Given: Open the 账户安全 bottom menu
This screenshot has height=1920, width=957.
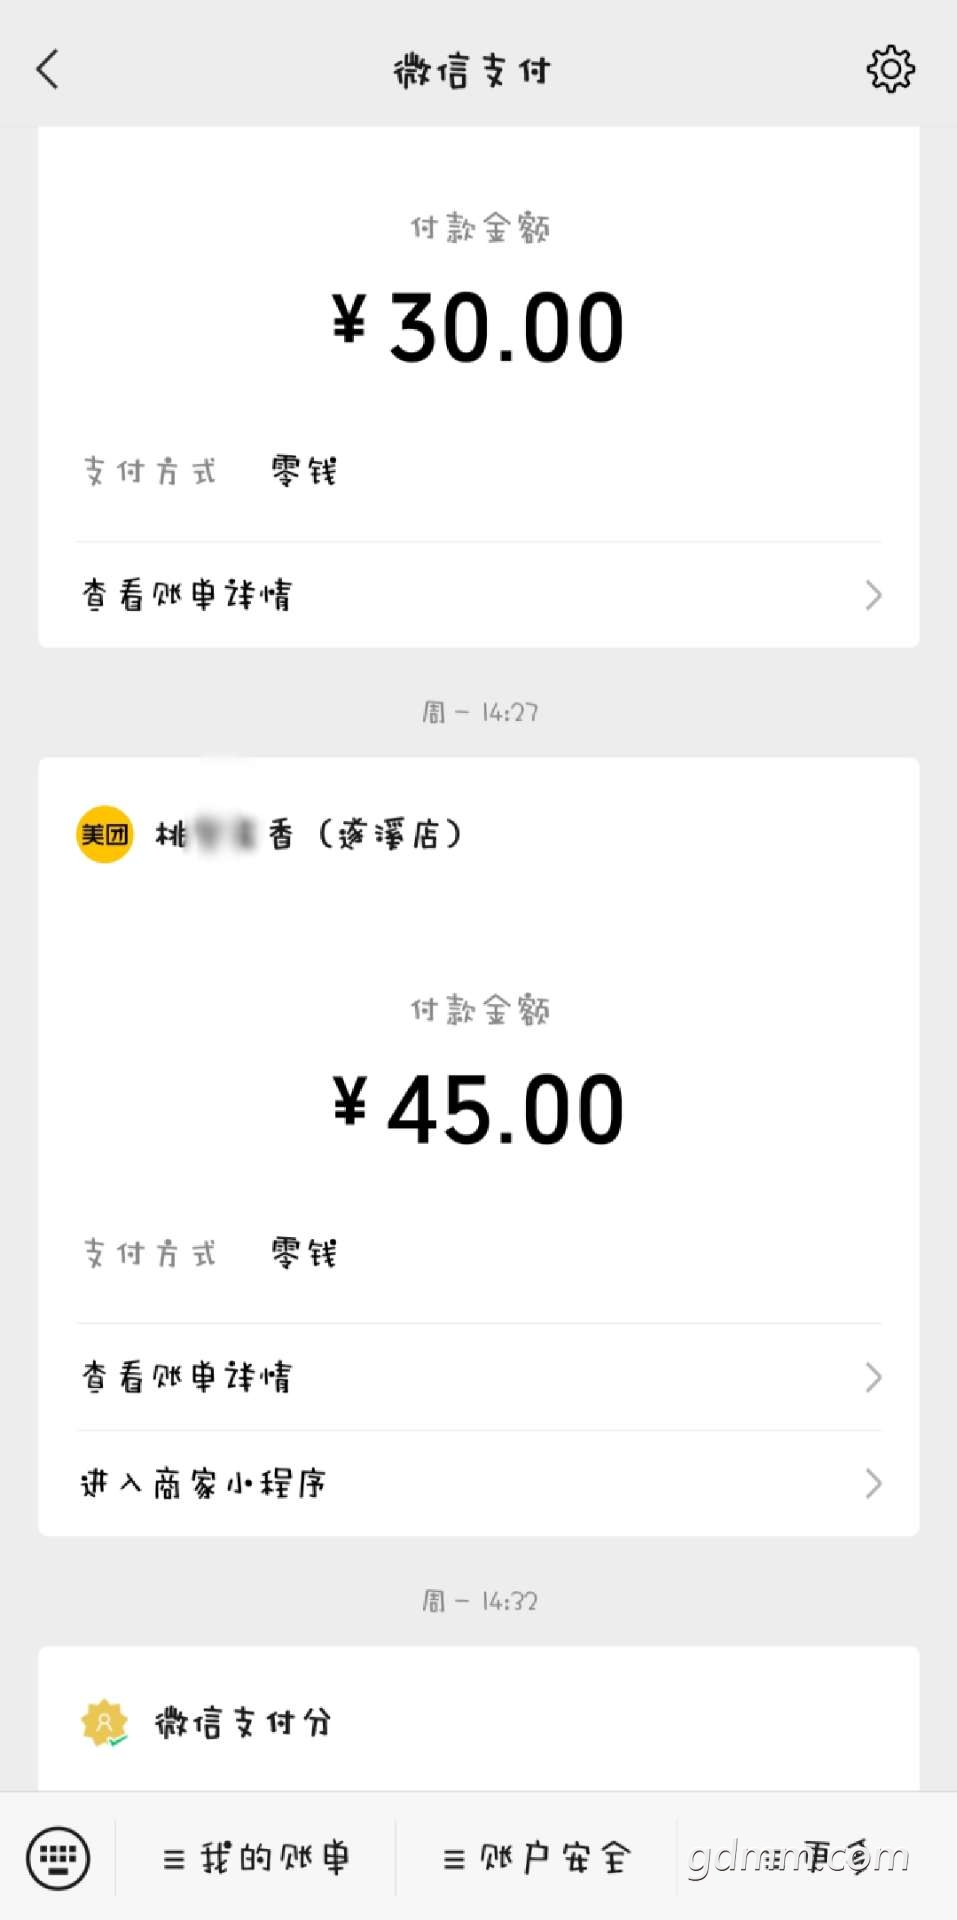Looking at the screenshot, I should pyautogui.click(x=536, y=1858).
